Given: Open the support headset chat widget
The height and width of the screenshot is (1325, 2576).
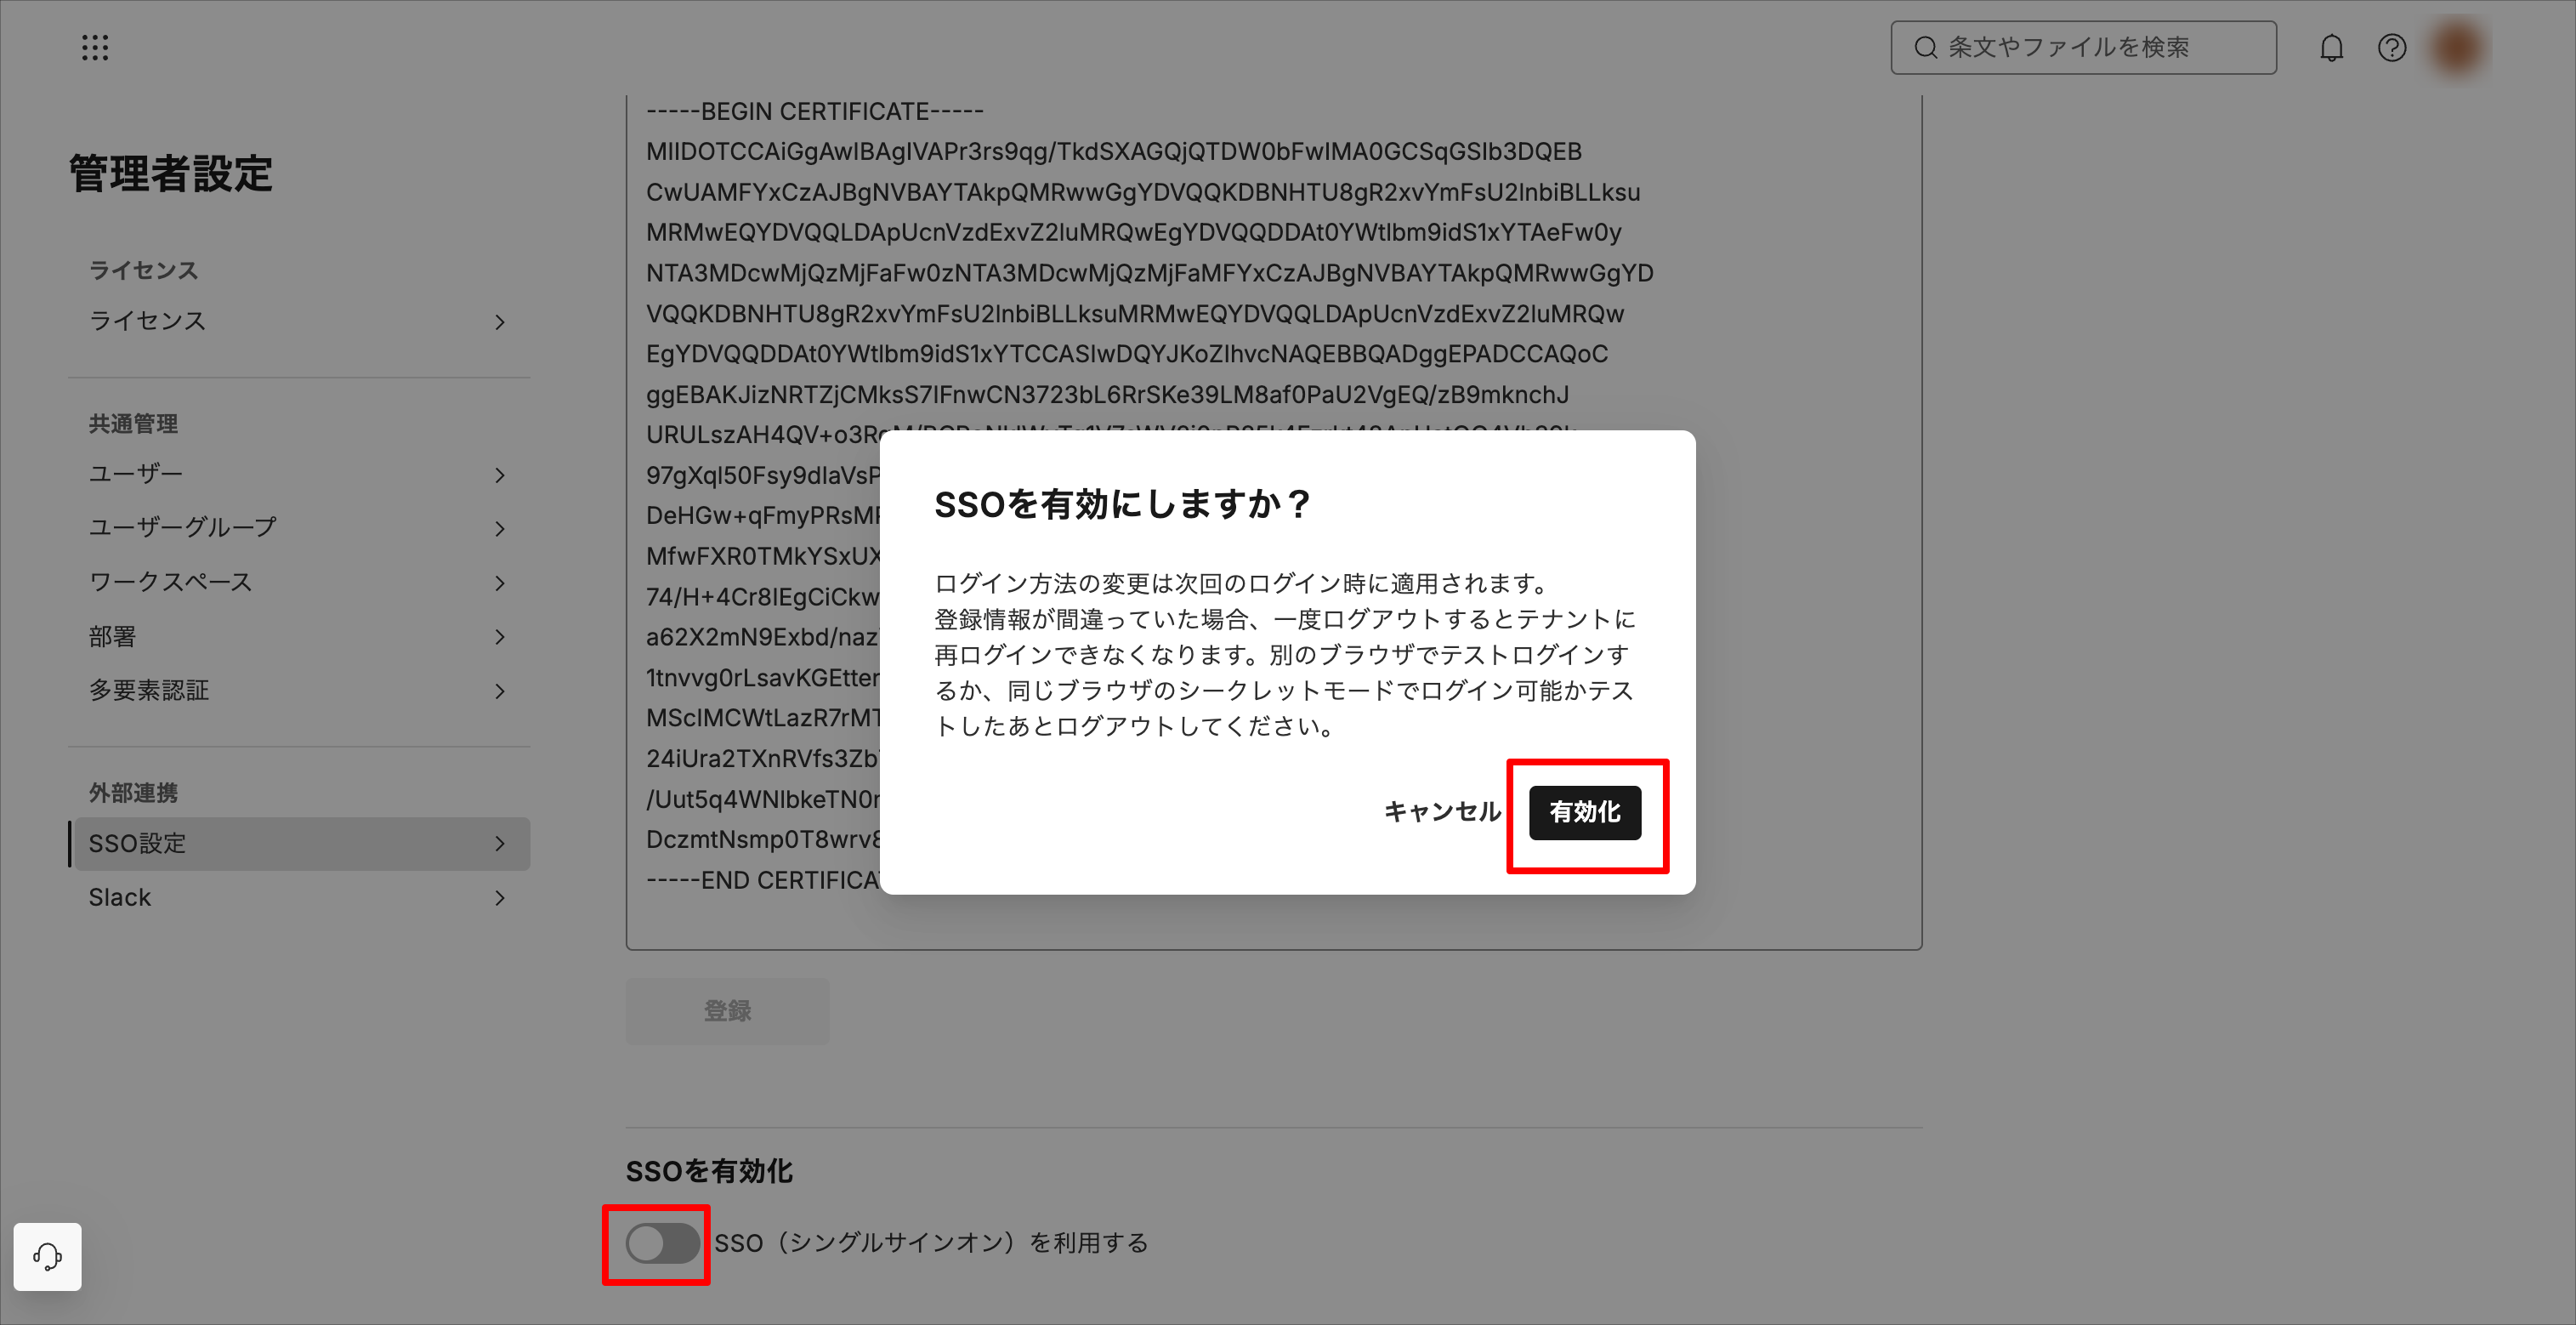Looking at the screenshot, I should (47, 1256).
